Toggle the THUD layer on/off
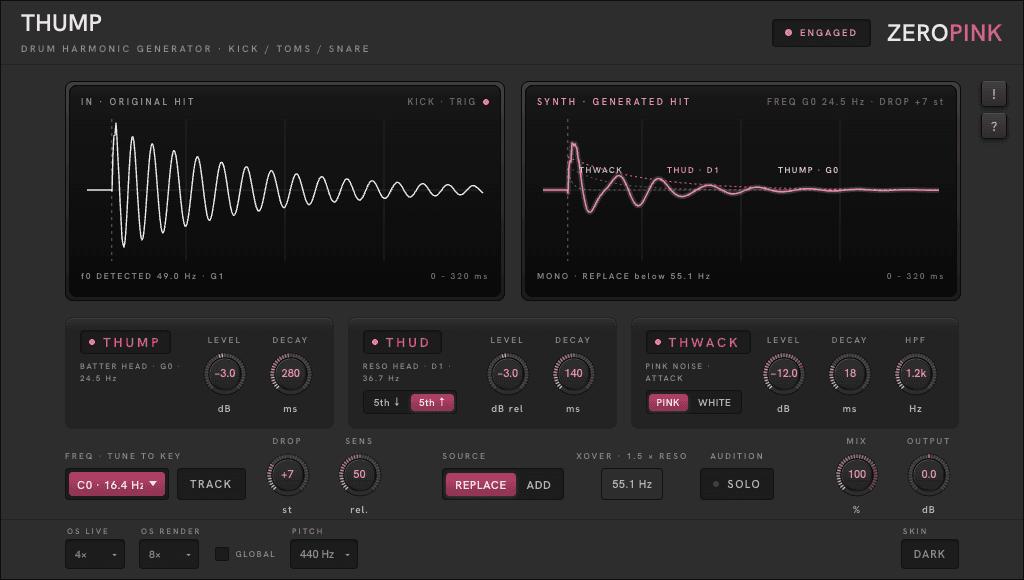 point(402,342)
